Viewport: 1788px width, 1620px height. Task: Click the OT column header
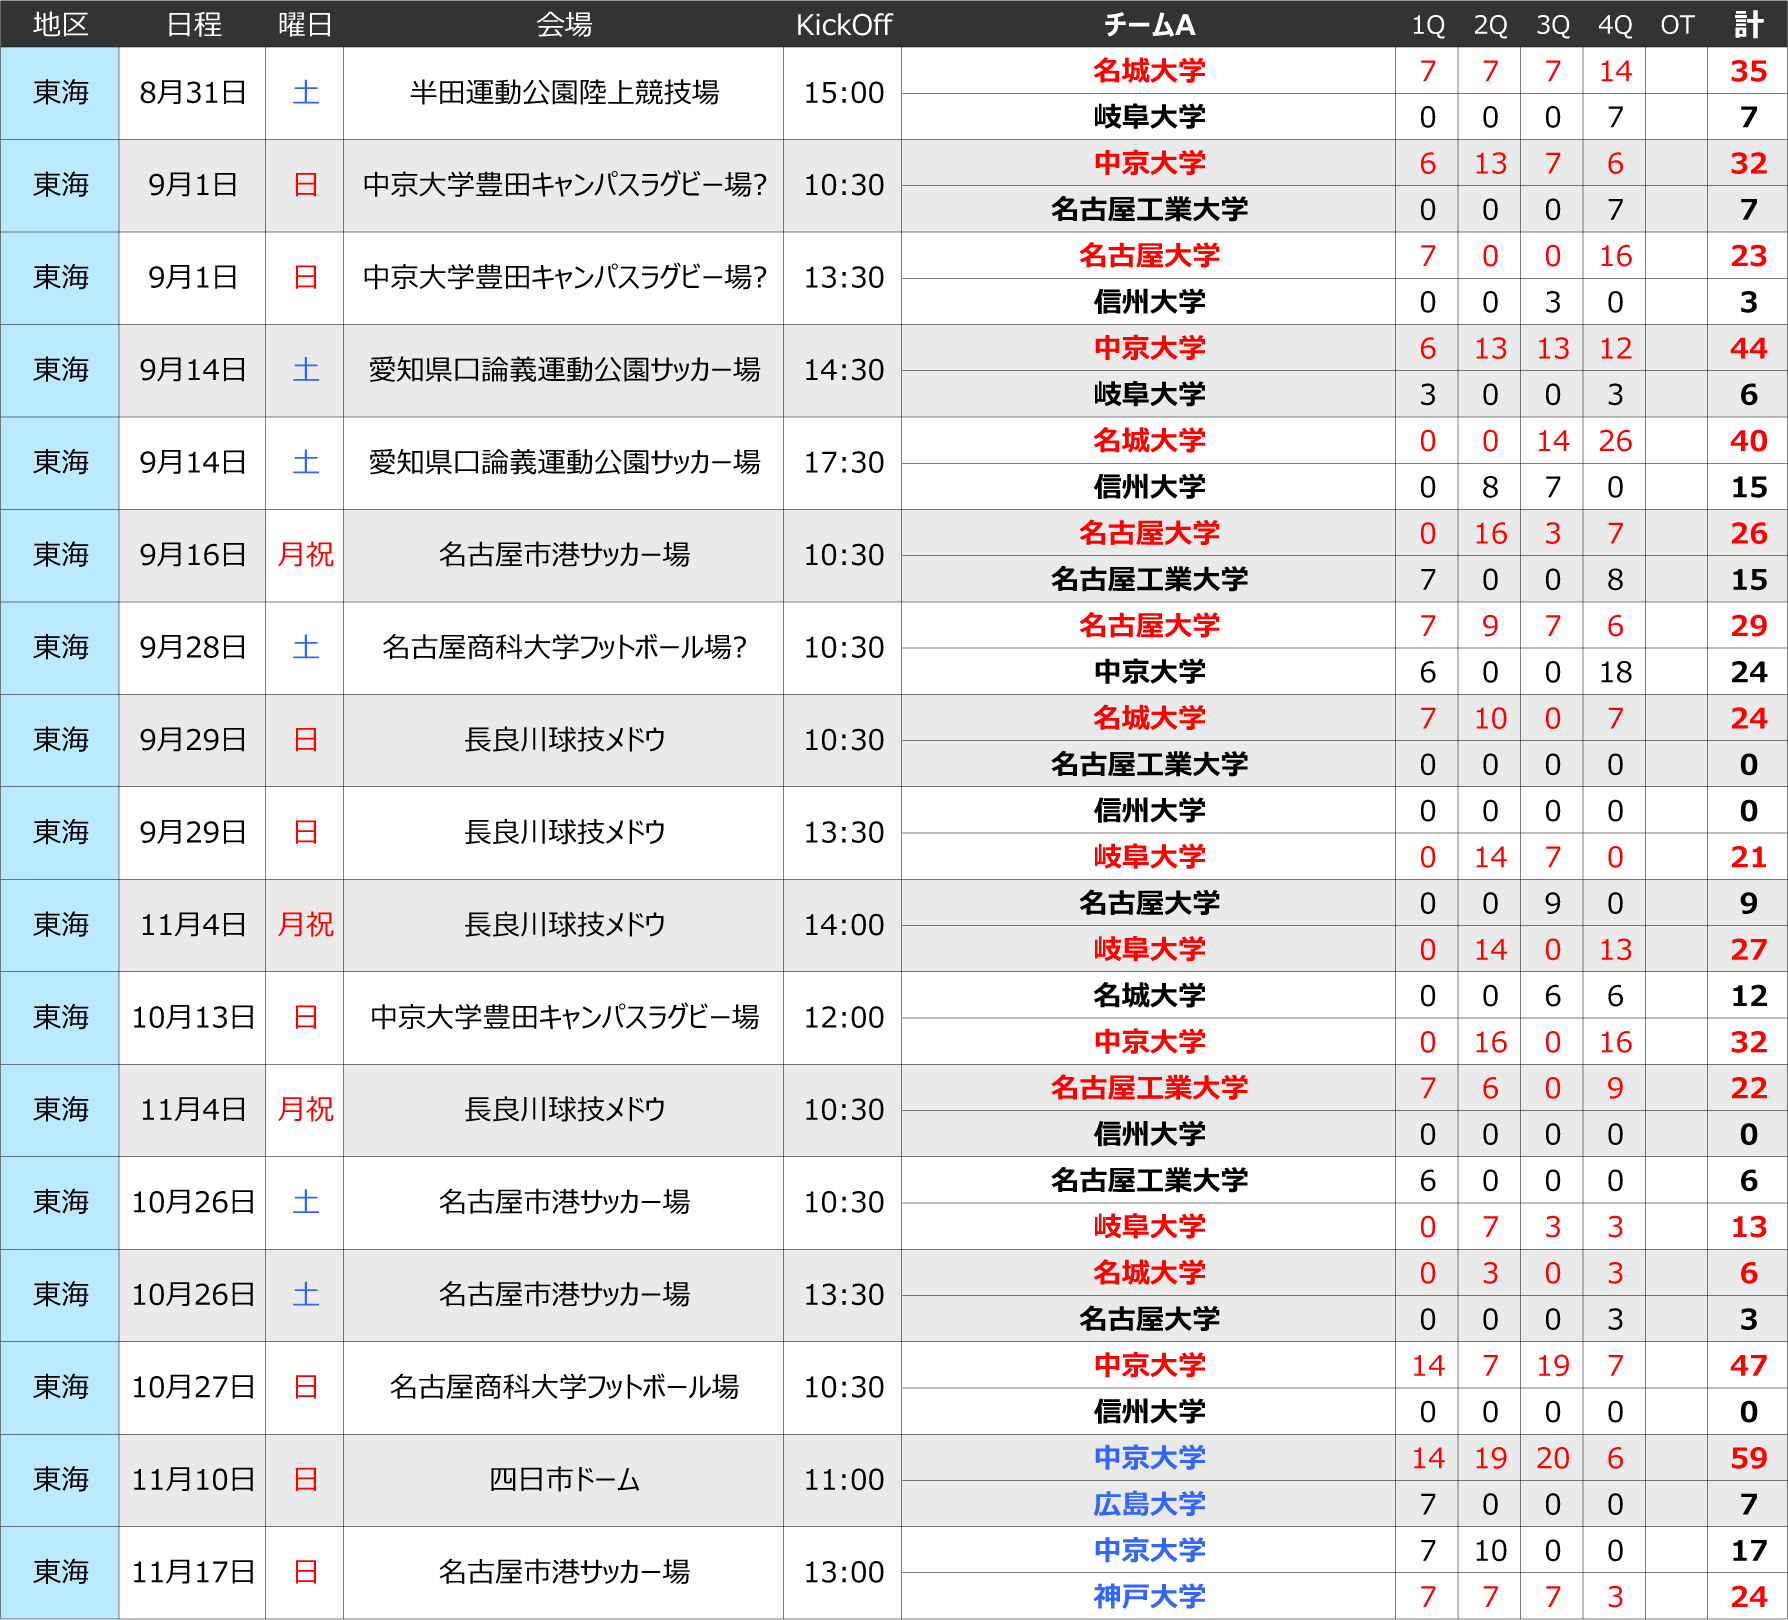click(x=1677, y=24)
